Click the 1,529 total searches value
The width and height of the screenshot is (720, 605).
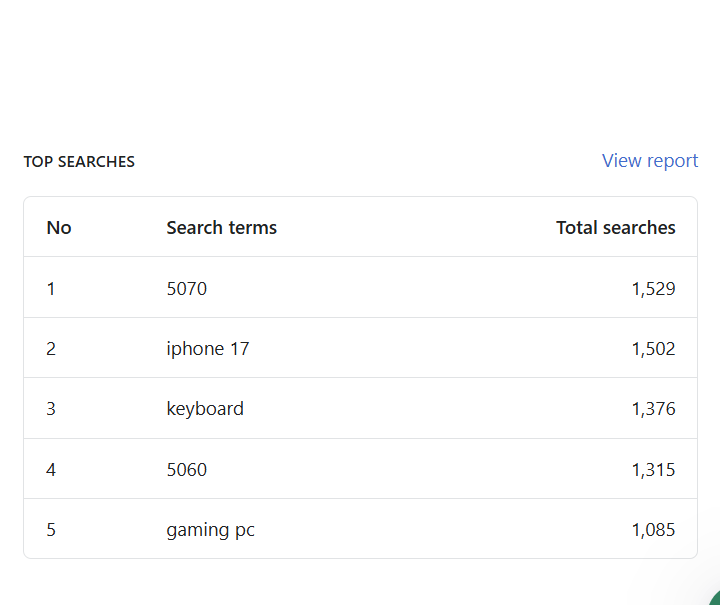click(653, 289)
